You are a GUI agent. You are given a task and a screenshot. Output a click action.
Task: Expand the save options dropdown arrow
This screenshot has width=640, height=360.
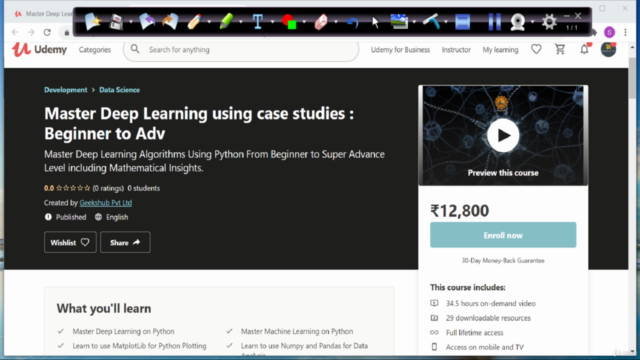point(131,22)
